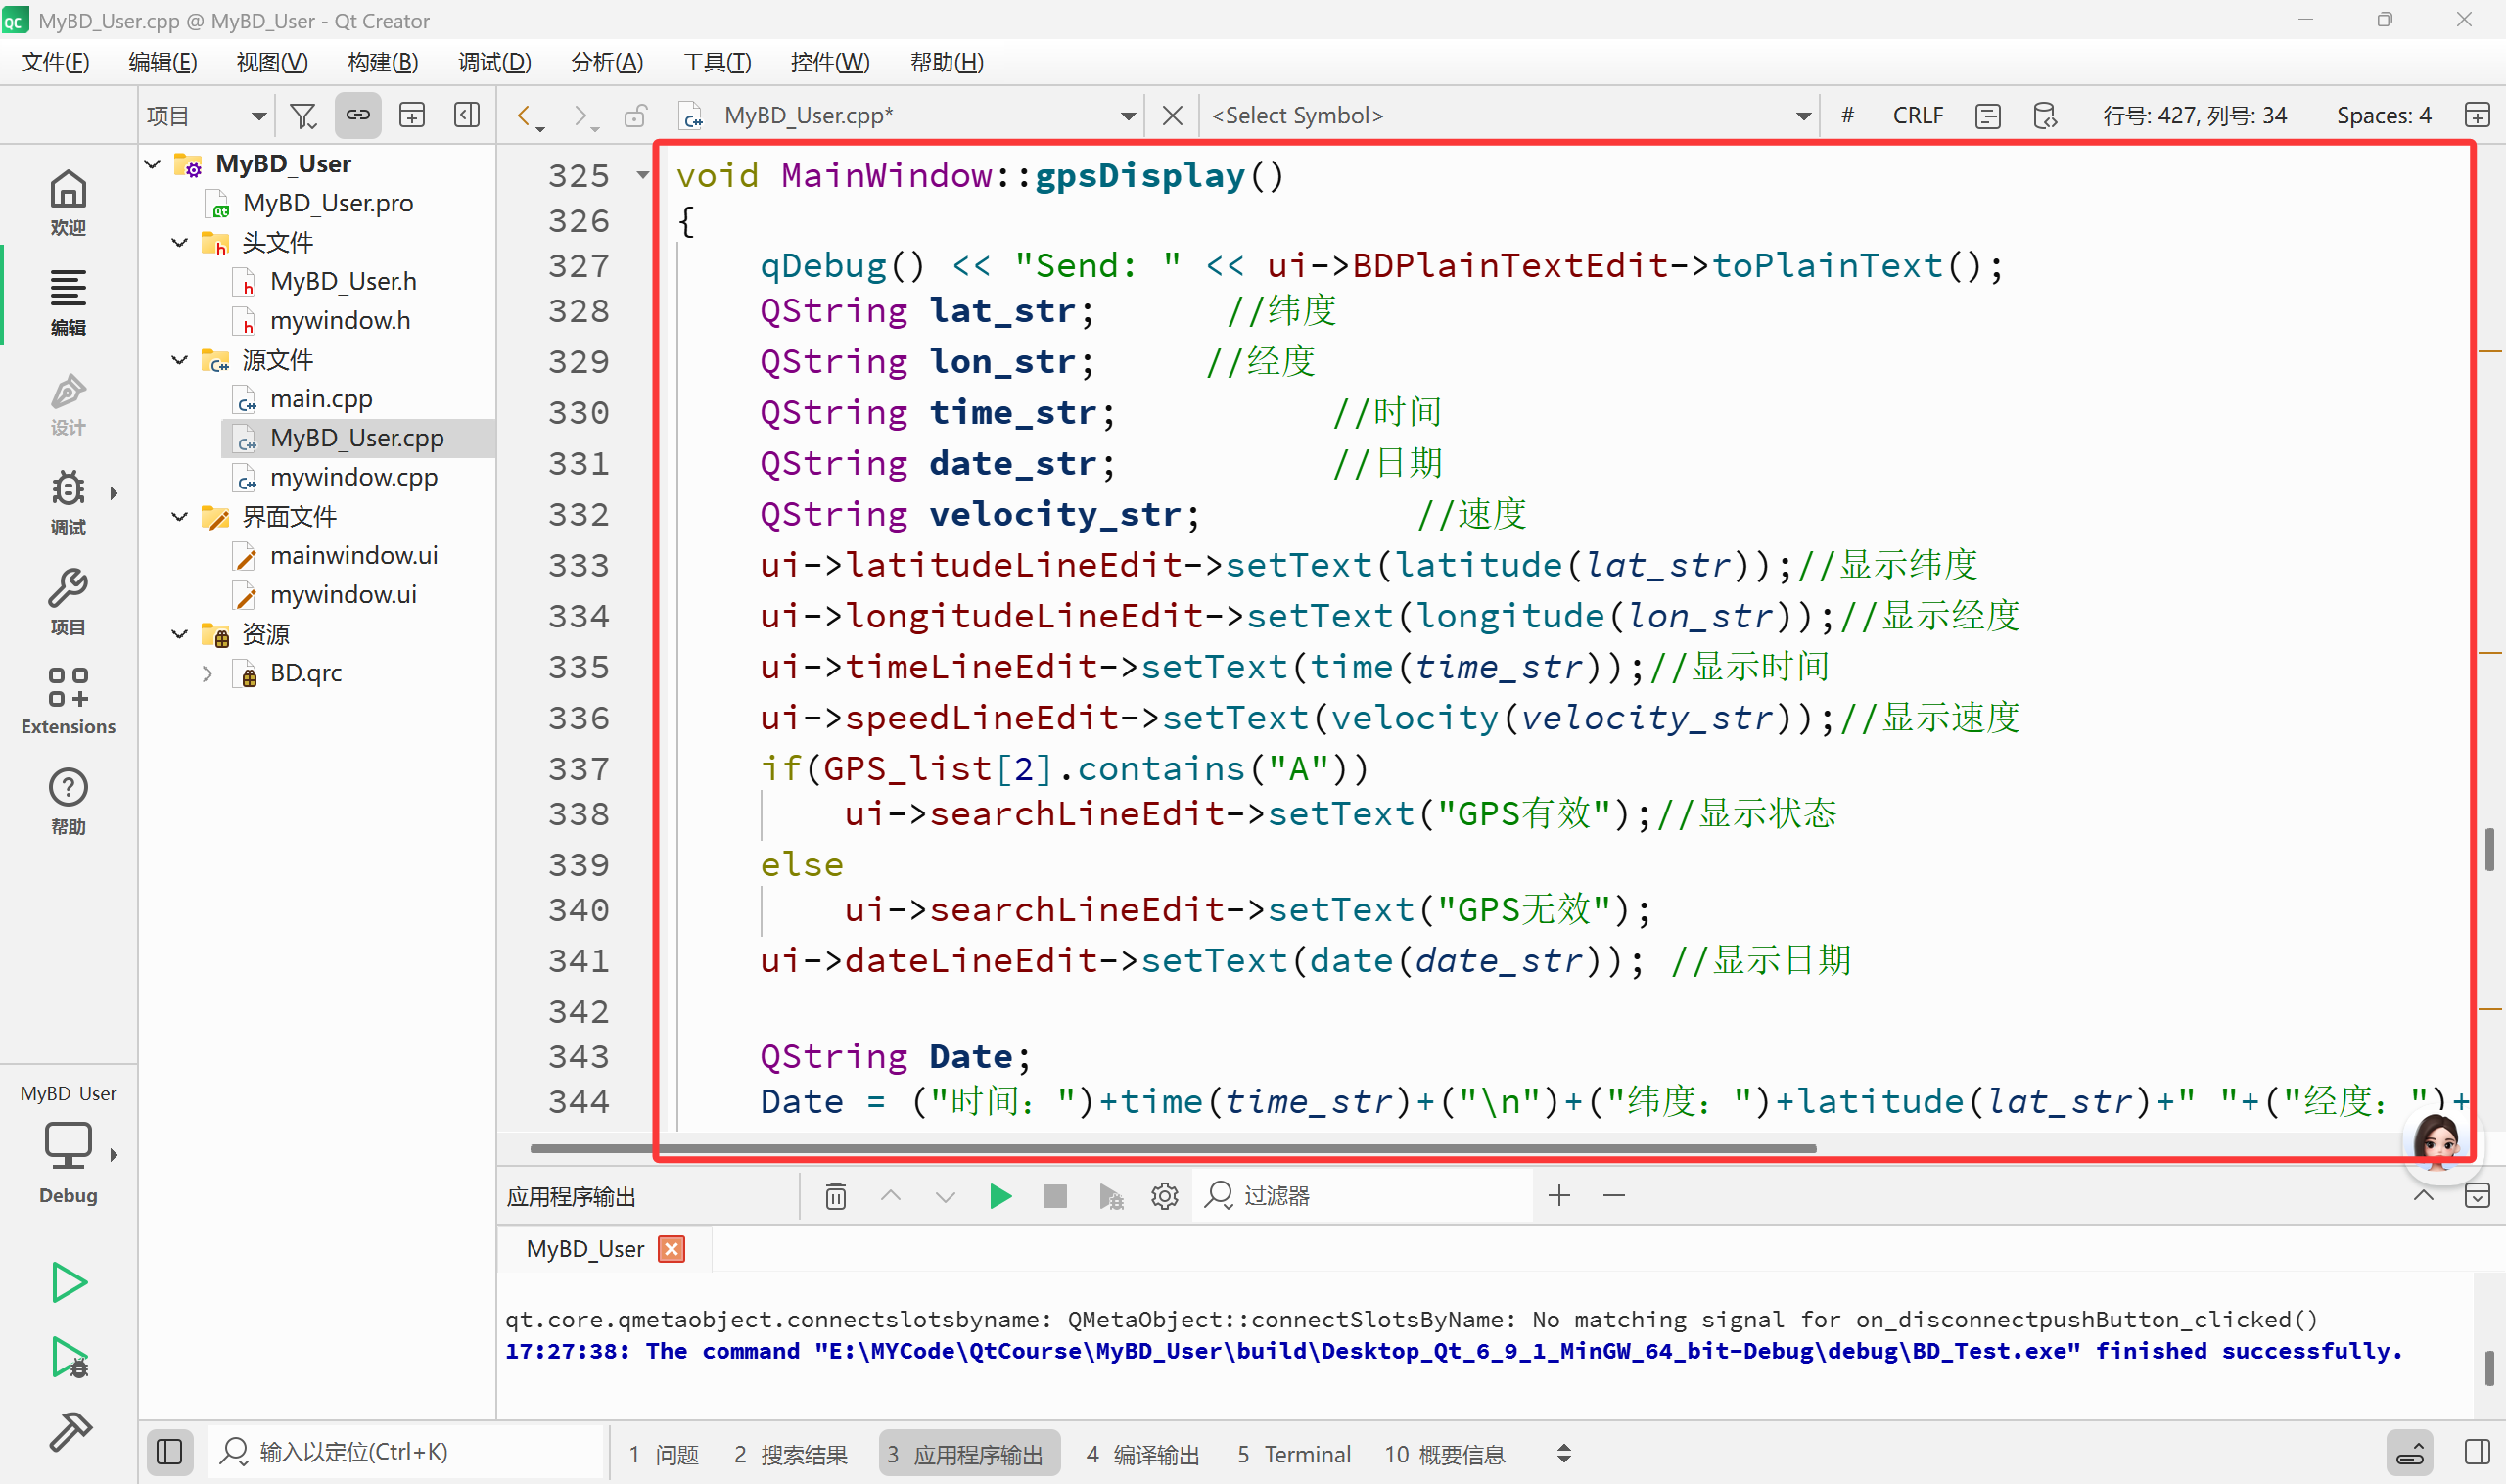Stop the running program in output pane
The width and height of the screenshot is (2506, 1484).
(1054, 1196)
